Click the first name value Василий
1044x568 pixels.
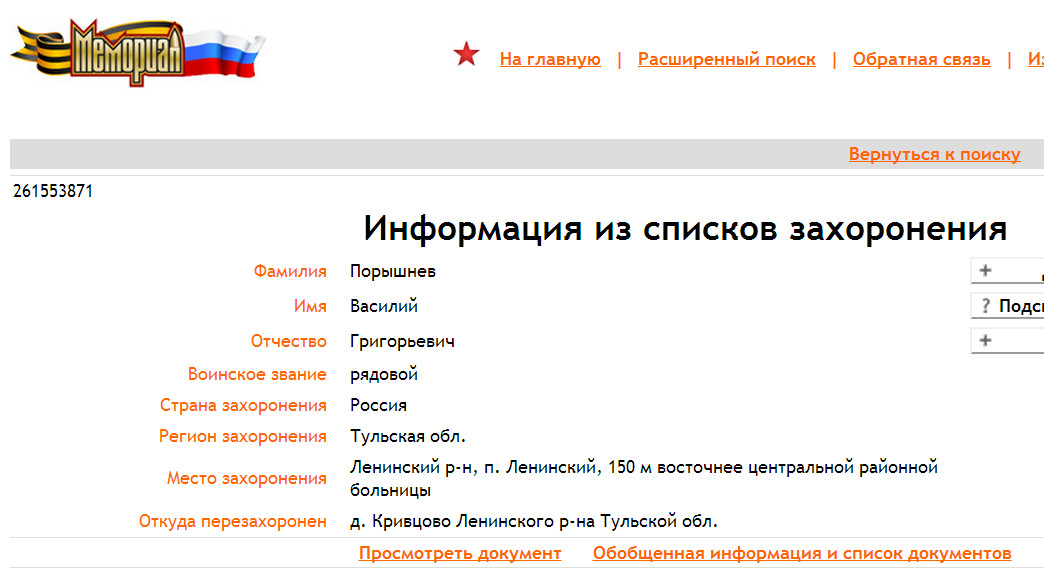[384, 306]
